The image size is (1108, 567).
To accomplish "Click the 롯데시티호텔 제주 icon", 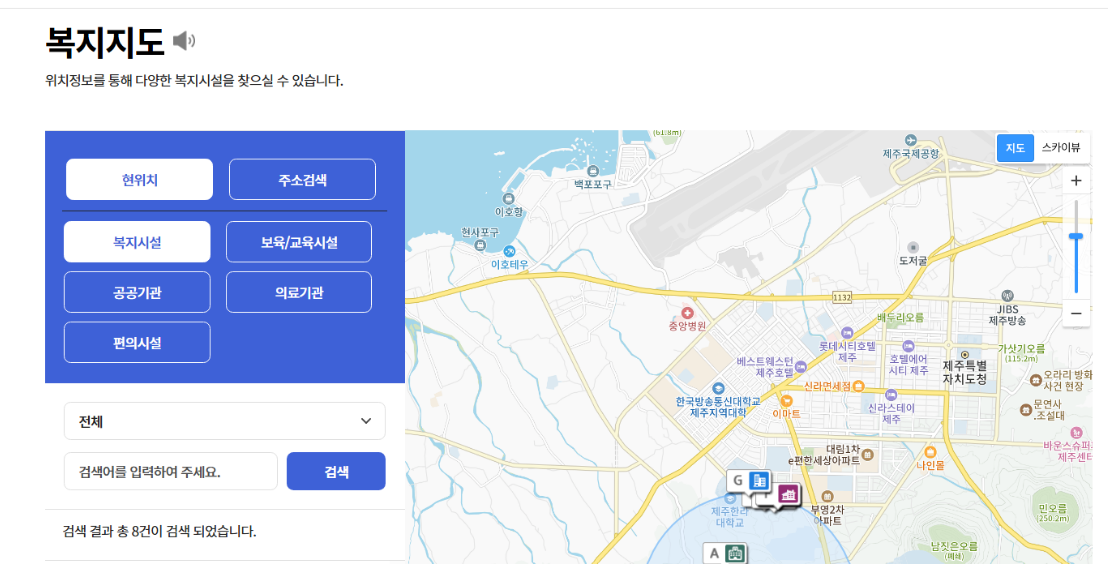I will point(847,333).
